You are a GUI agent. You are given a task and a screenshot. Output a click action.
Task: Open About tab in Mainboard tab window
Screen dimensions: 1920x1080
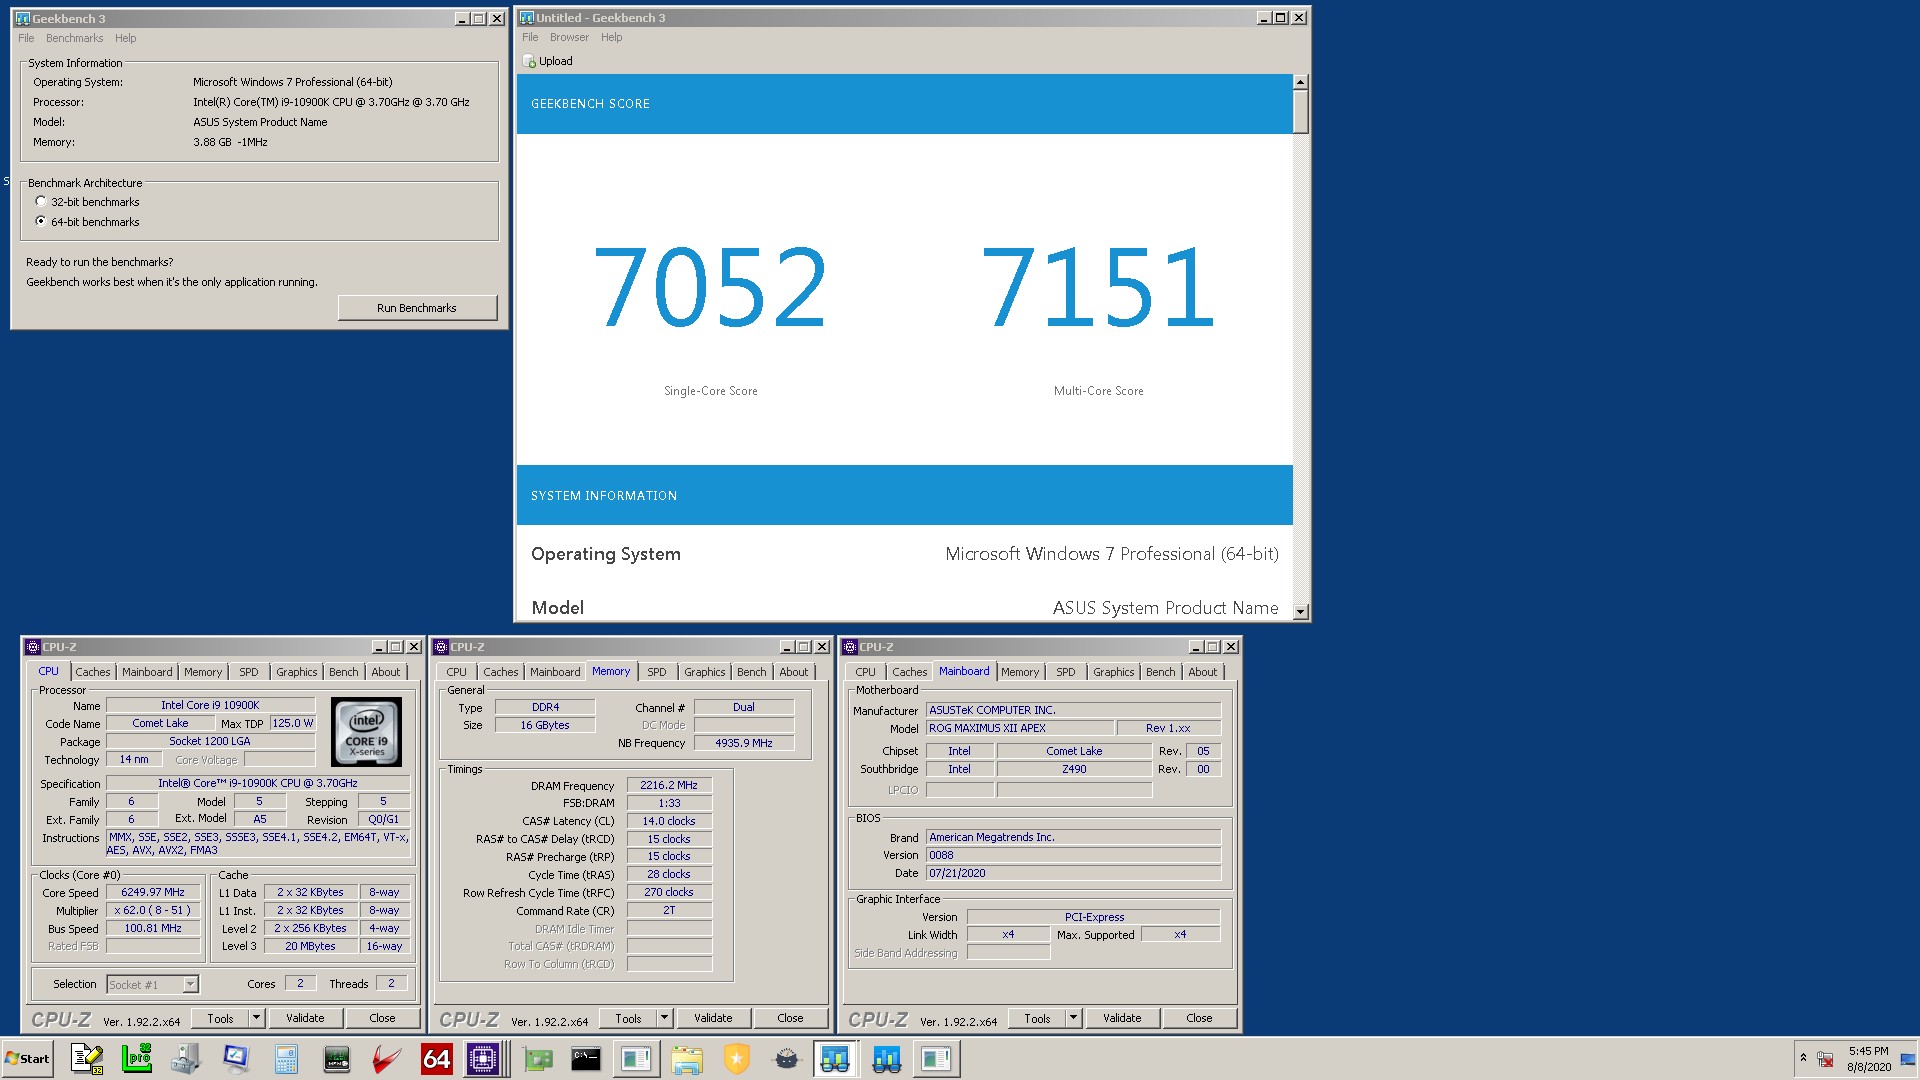pyautogui.click(x=1202, y=672)
